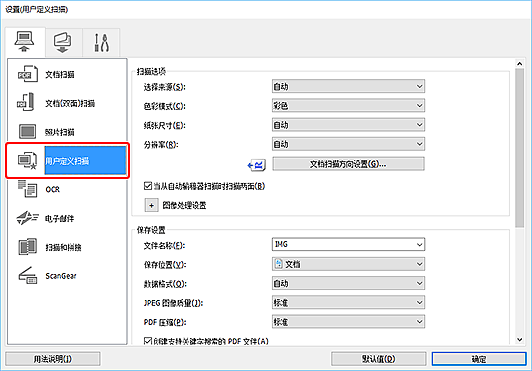Choose the 文档(双面)扫描 icon
This screenshot has width=532, height=371.
(x=26, y=103)
